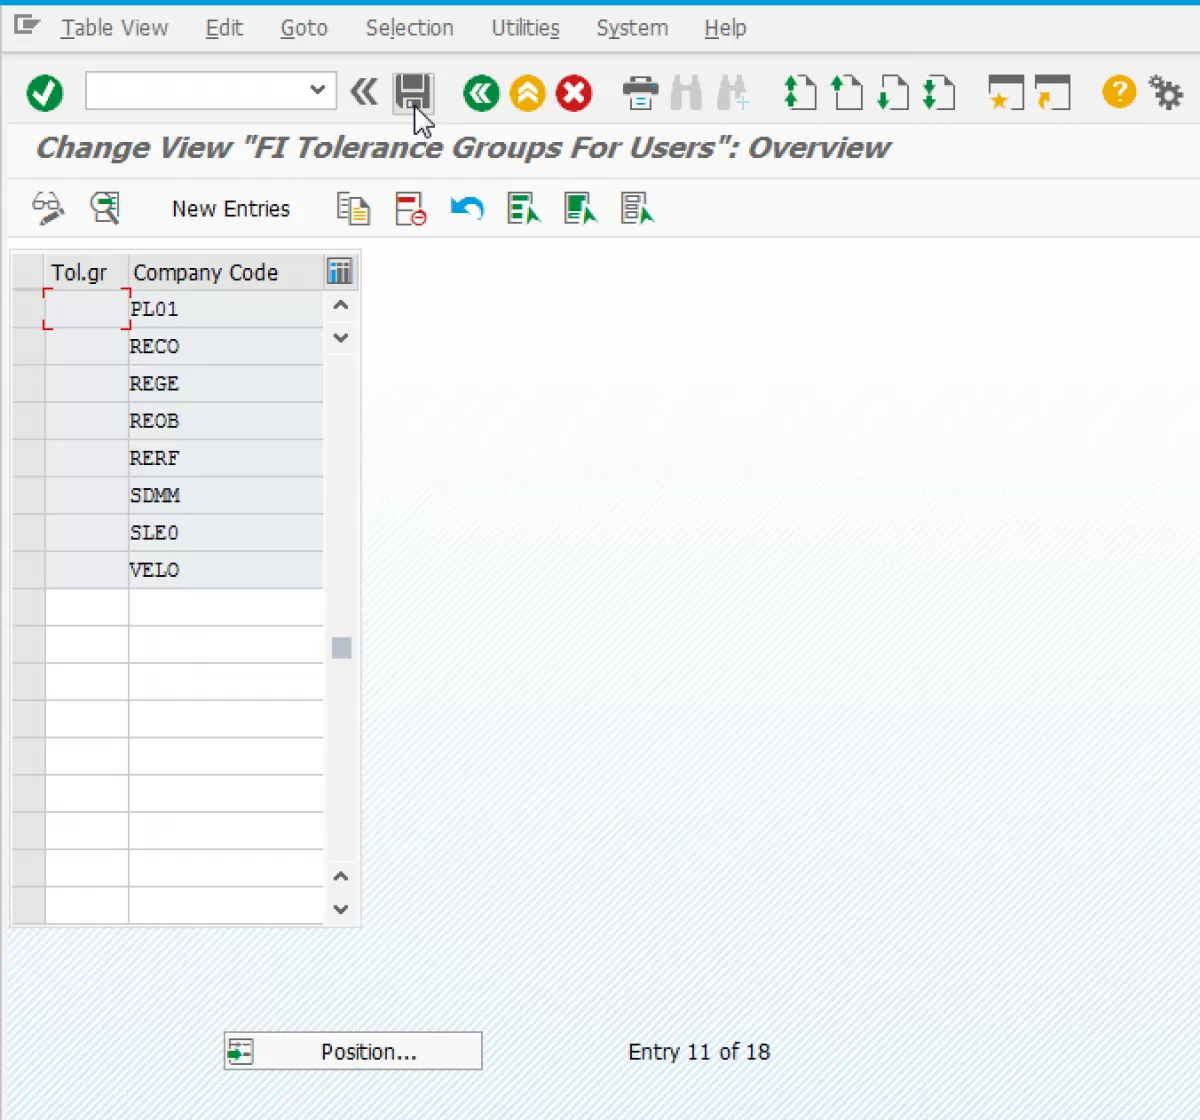
Task: Click the table vertical scrollbar thumb
Action: tap(341, 648)
